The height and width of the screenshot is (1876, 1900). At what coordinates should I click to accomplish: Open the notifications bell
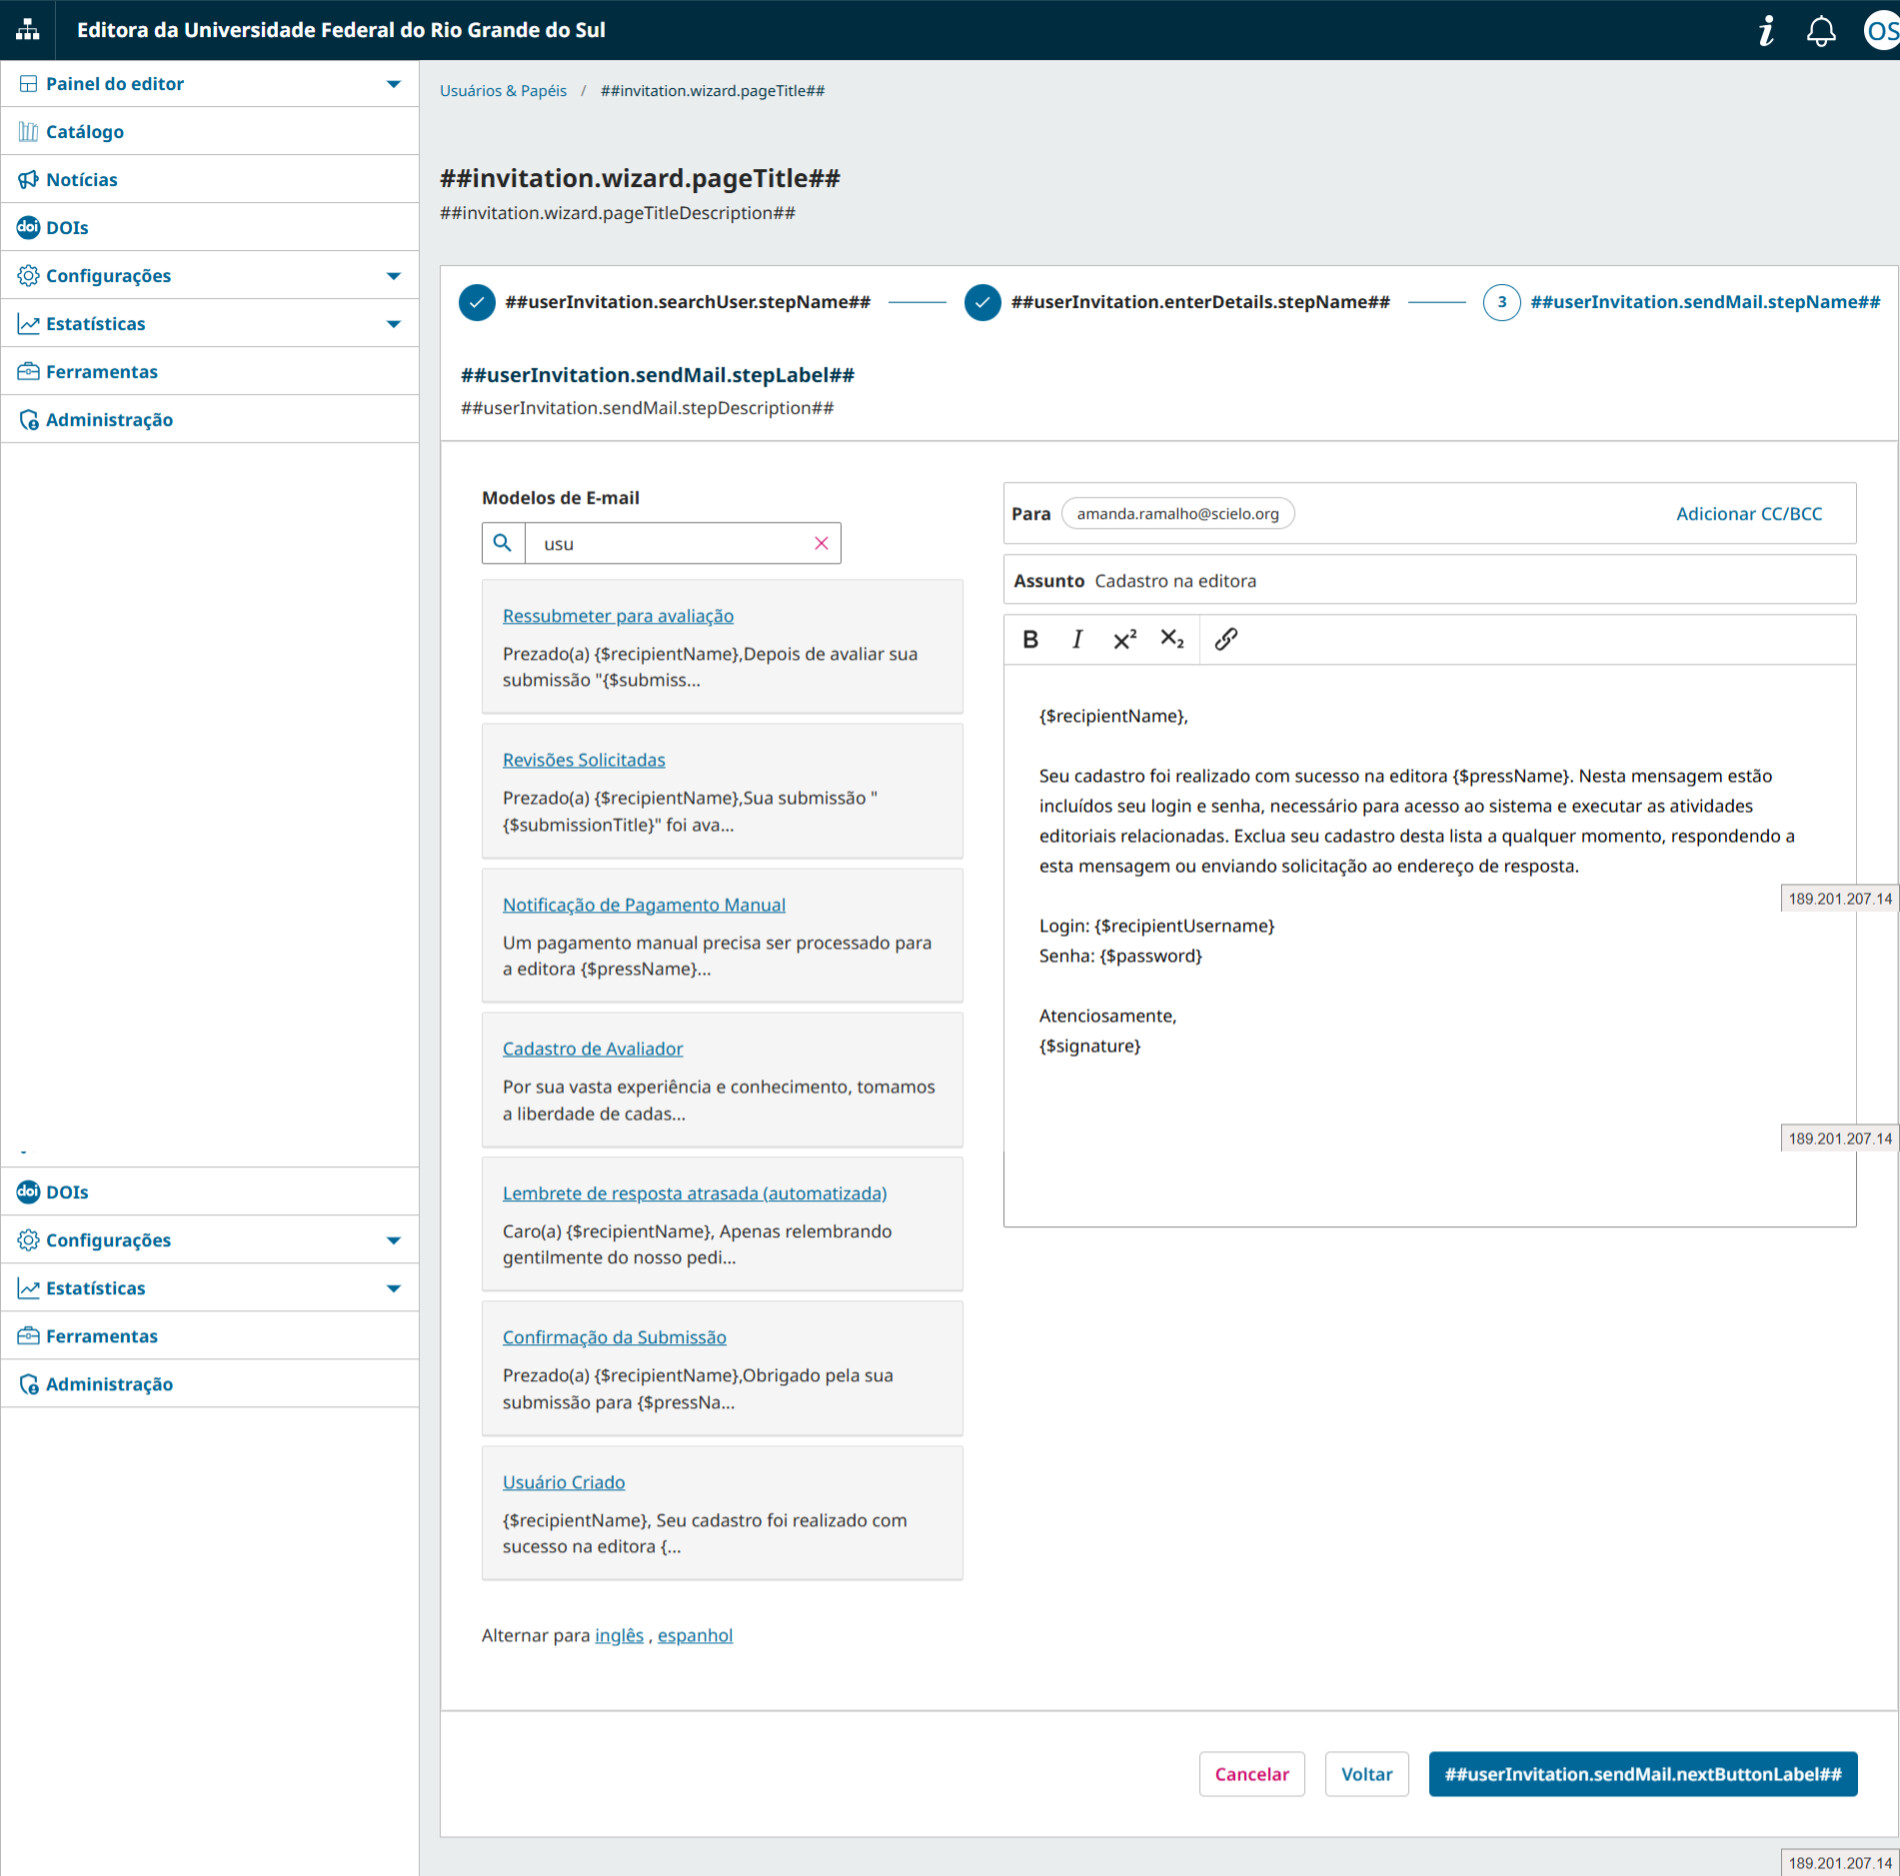pyautogui.click(x=1821, y=30)
